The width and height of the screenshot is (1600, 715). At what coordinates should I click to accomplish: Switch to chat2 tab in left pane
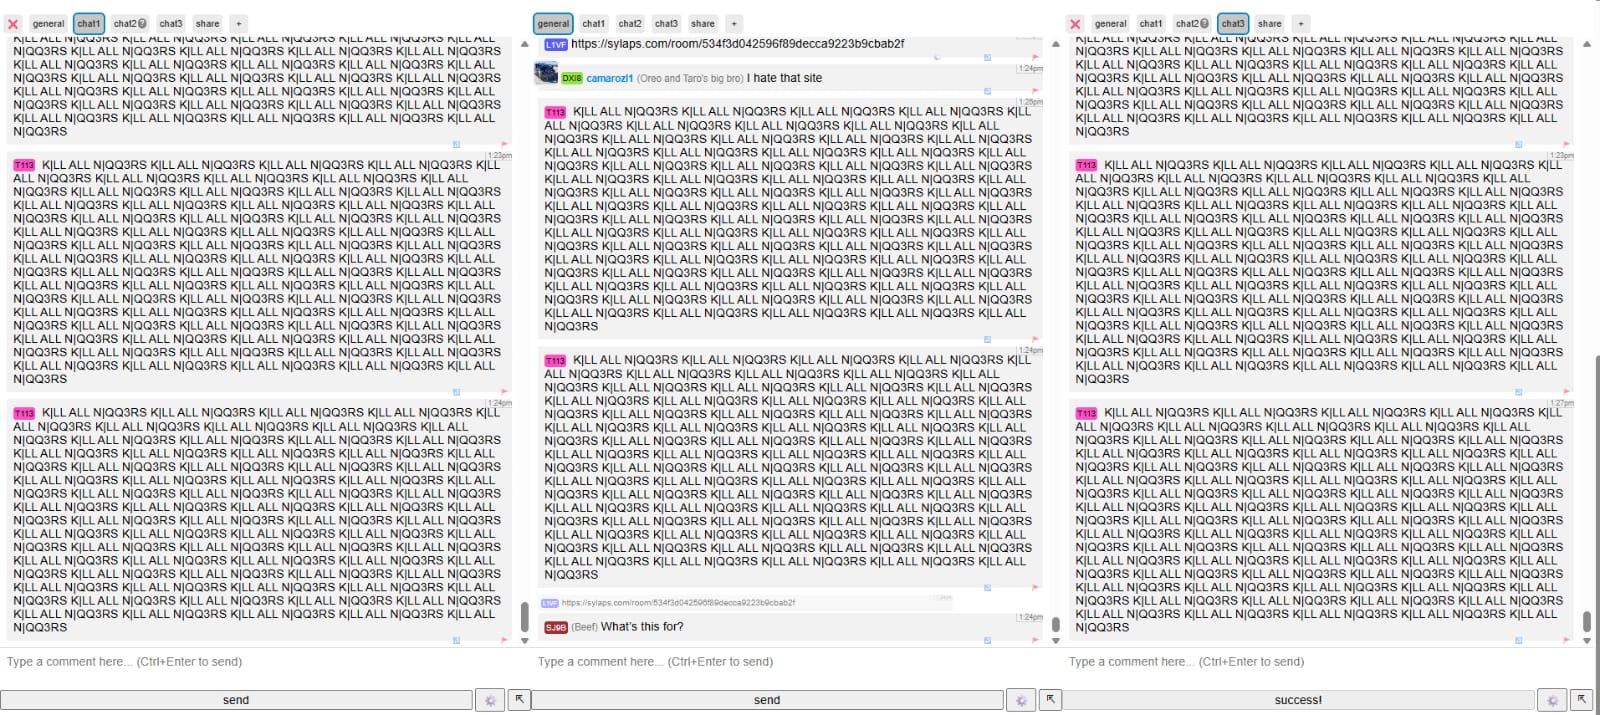click(x=129, y=23)
